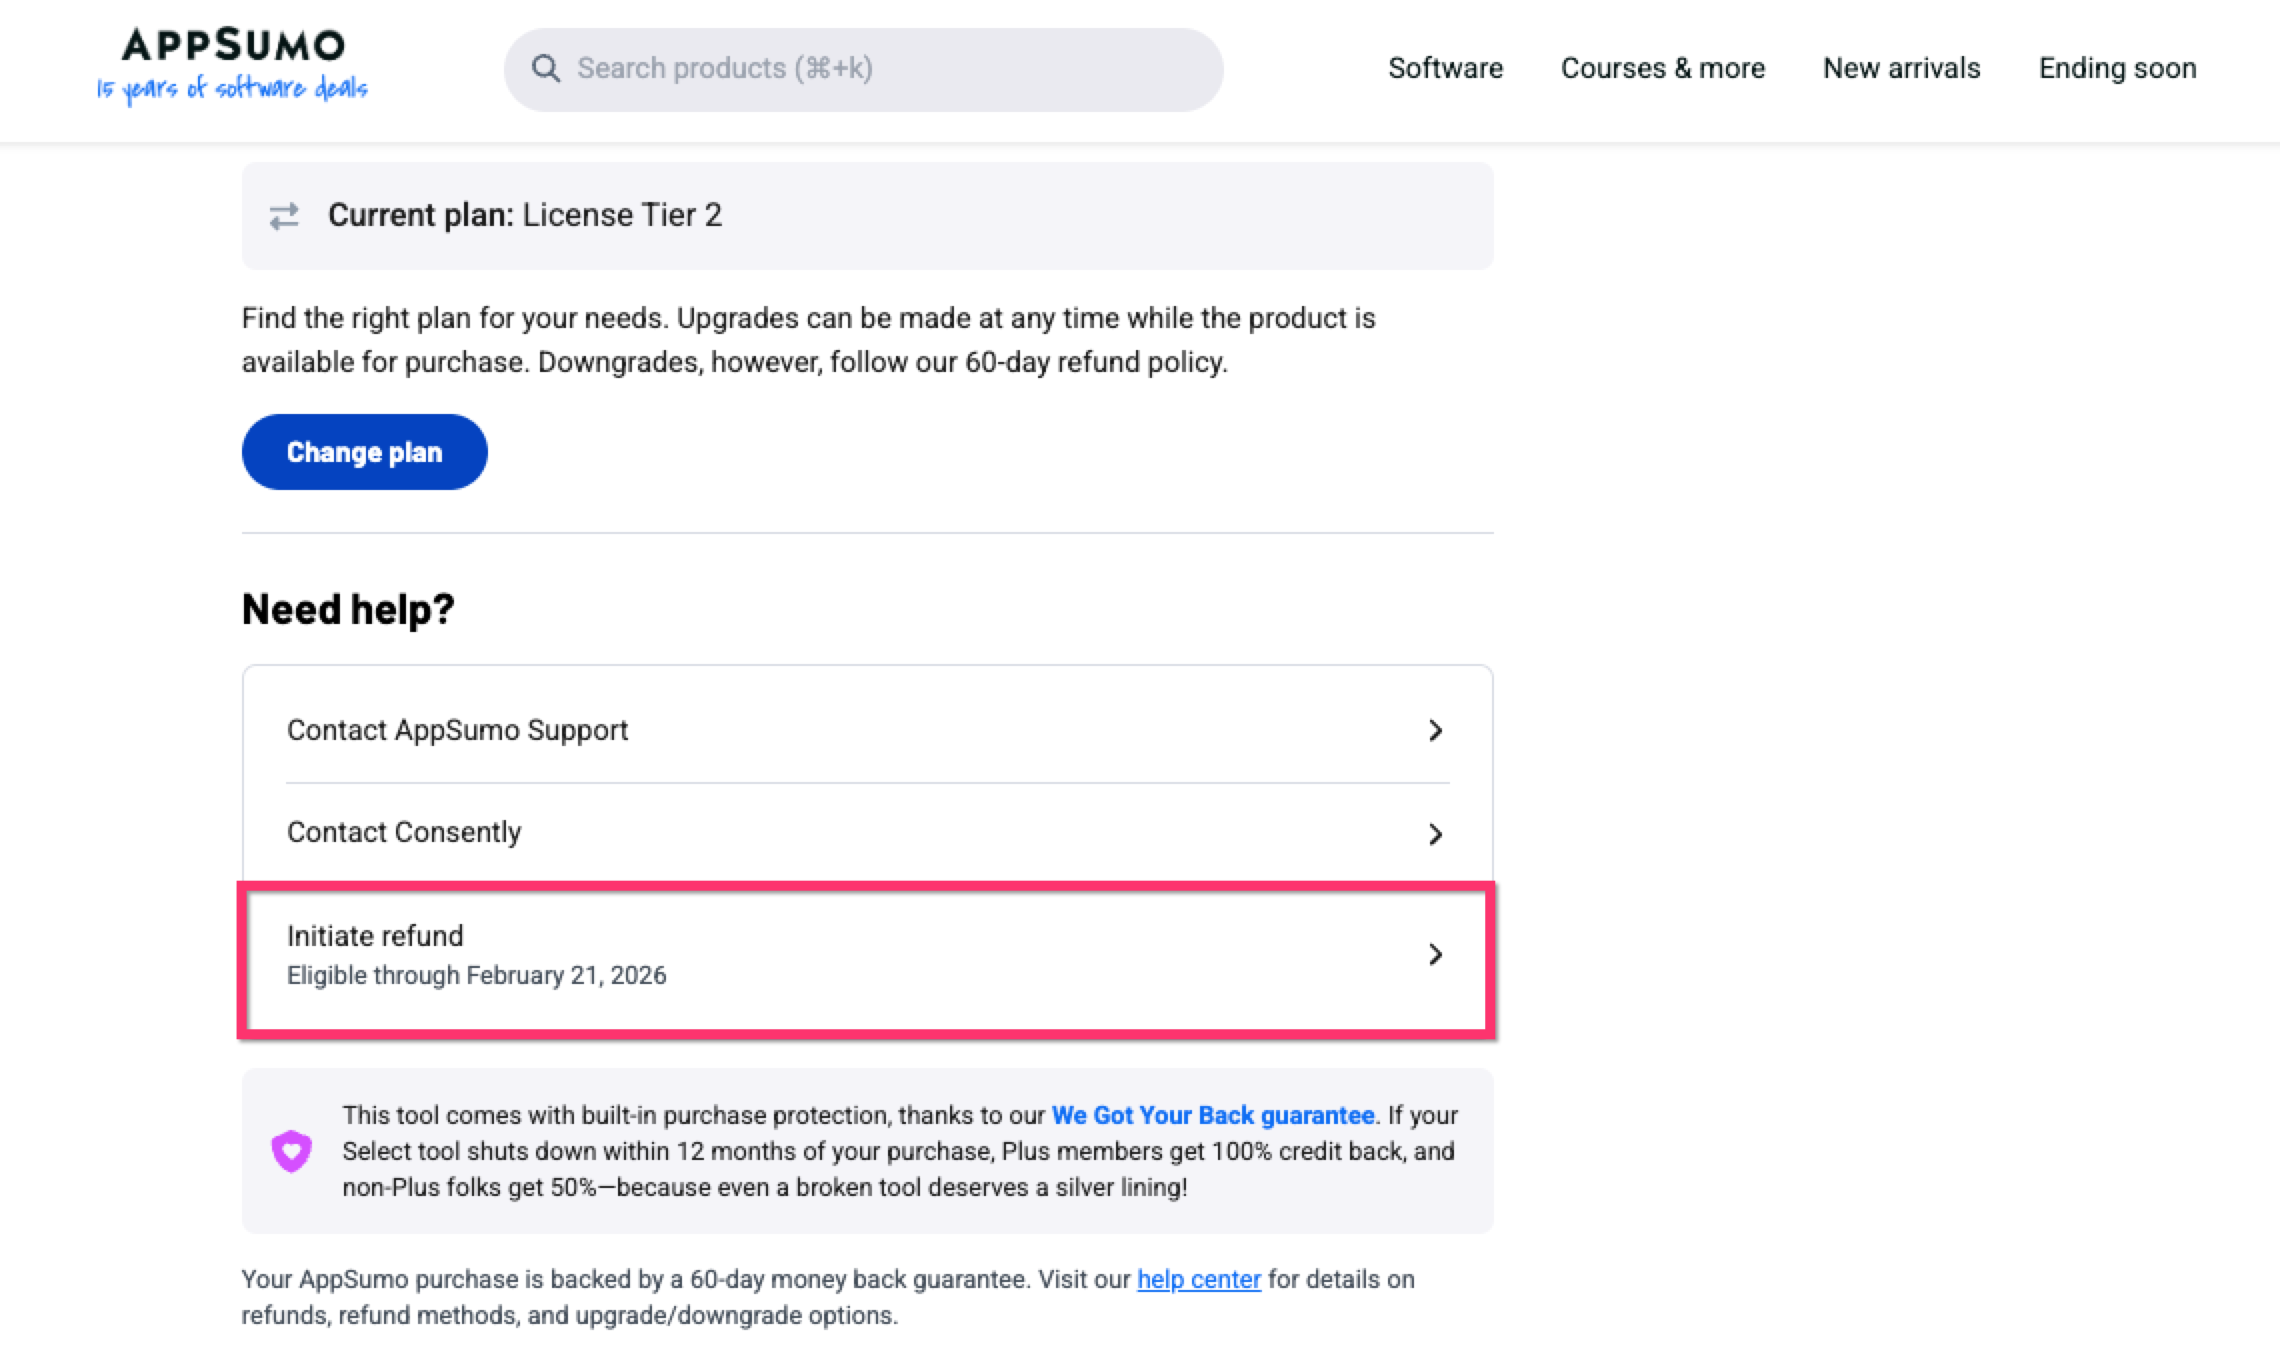Click the chevron next to Contact Consently
The width and height of the screenshot is (2280, 1372).
[x=1435, y=834]
